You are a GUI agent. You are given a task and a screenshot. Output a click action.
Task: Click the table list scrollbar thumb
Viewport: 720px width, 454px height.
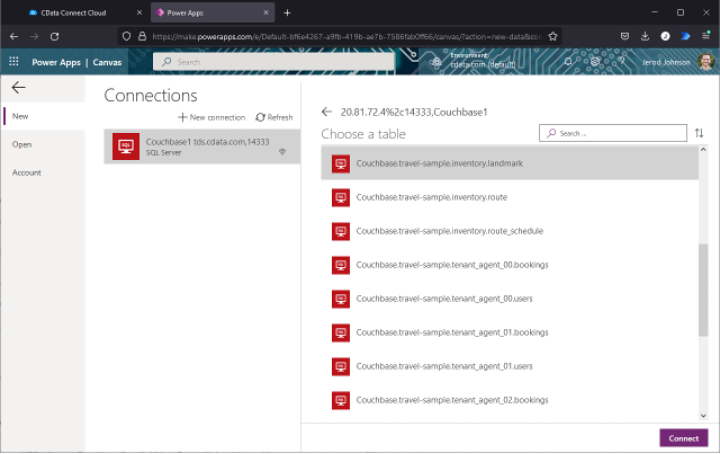pos(703,290)
